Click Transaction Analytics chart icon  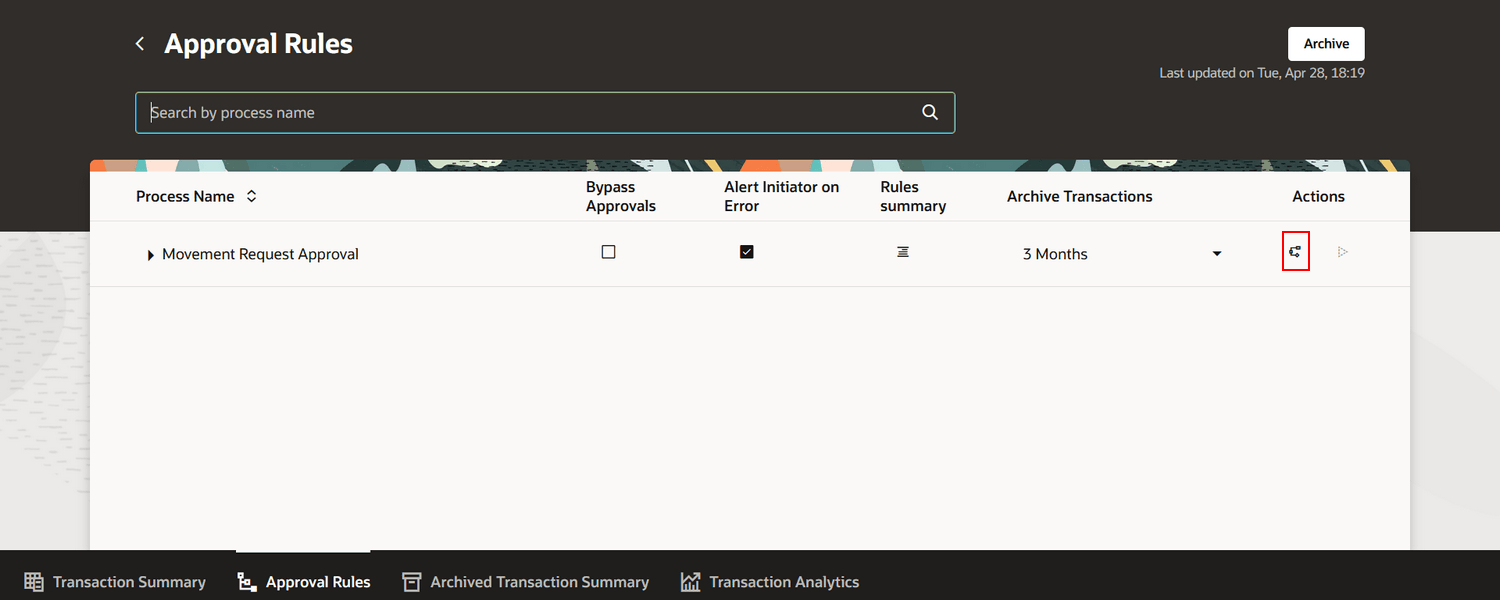pyautogui.click(x=690, y=582)
